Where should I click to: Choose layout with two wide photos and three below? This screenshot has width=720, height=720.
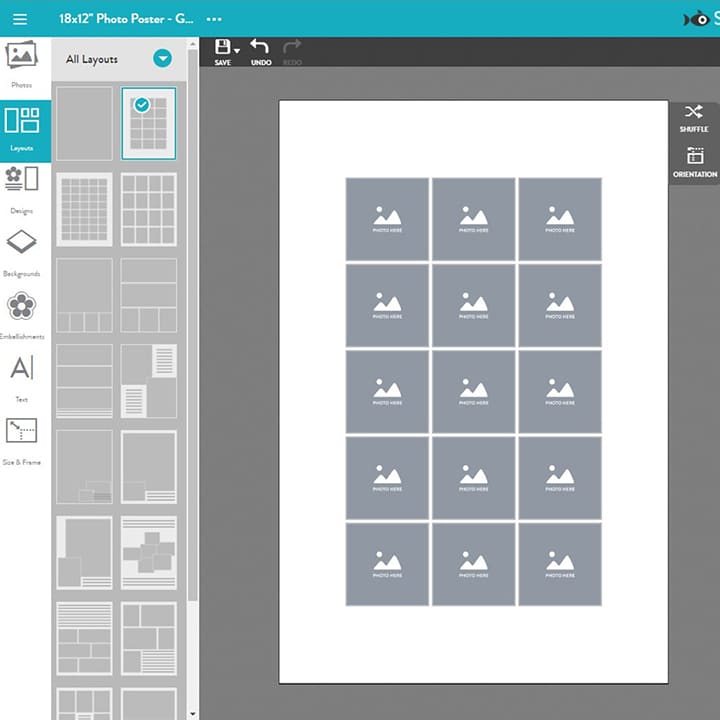[x=149, y=295]
